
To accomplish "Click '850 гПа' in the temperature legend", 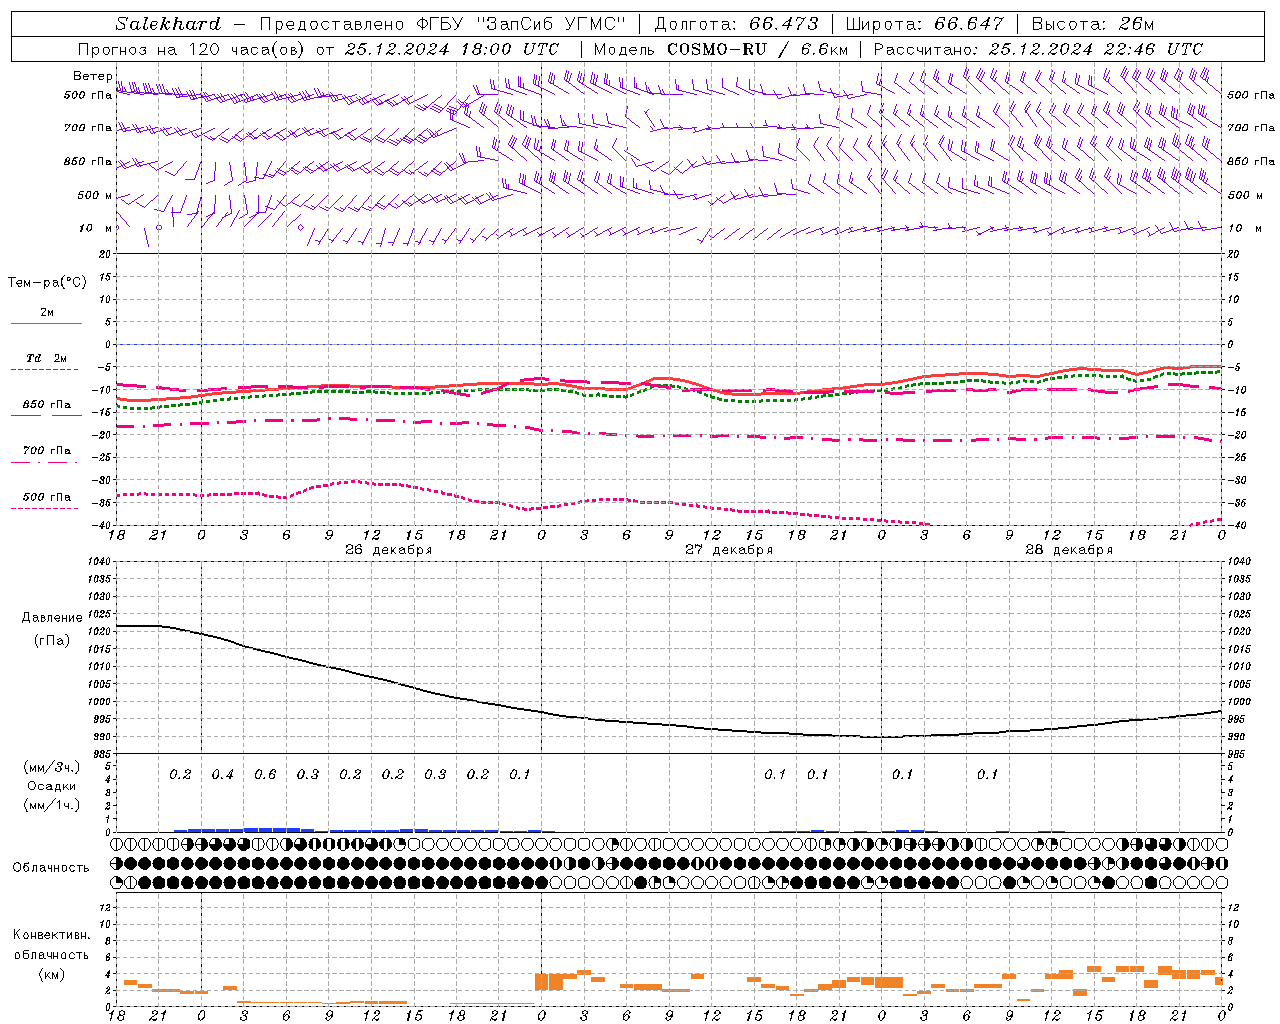I will (x=47, y=404).
